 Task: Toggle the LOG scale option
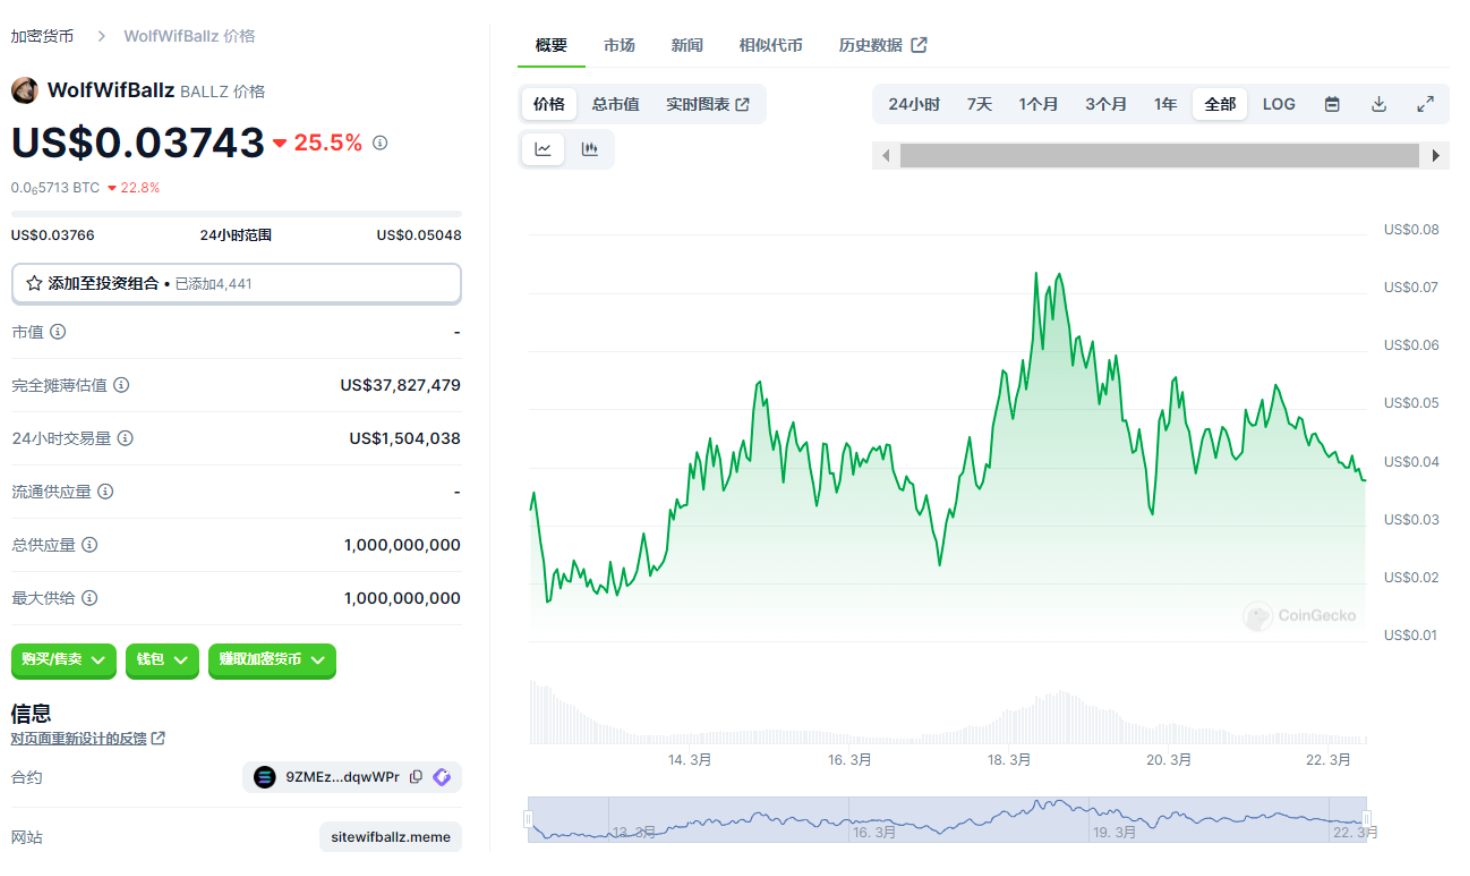1278,104
